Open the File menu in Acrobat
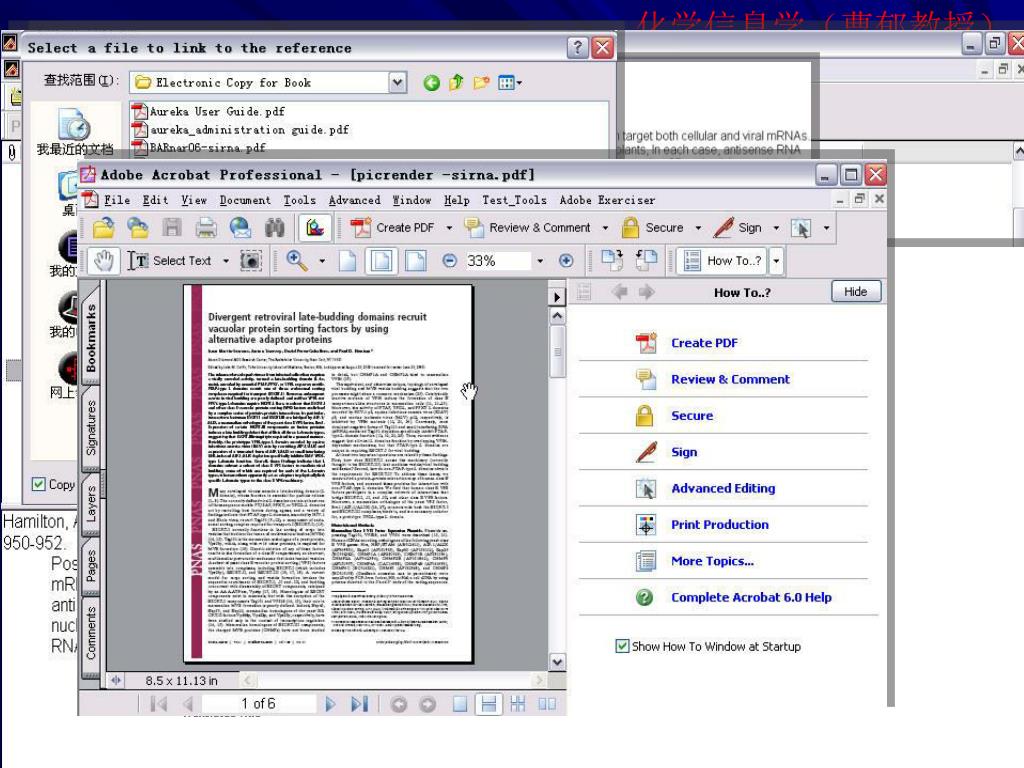The width and height of the screenshot is (1024, 768). (x=117, y=200)
